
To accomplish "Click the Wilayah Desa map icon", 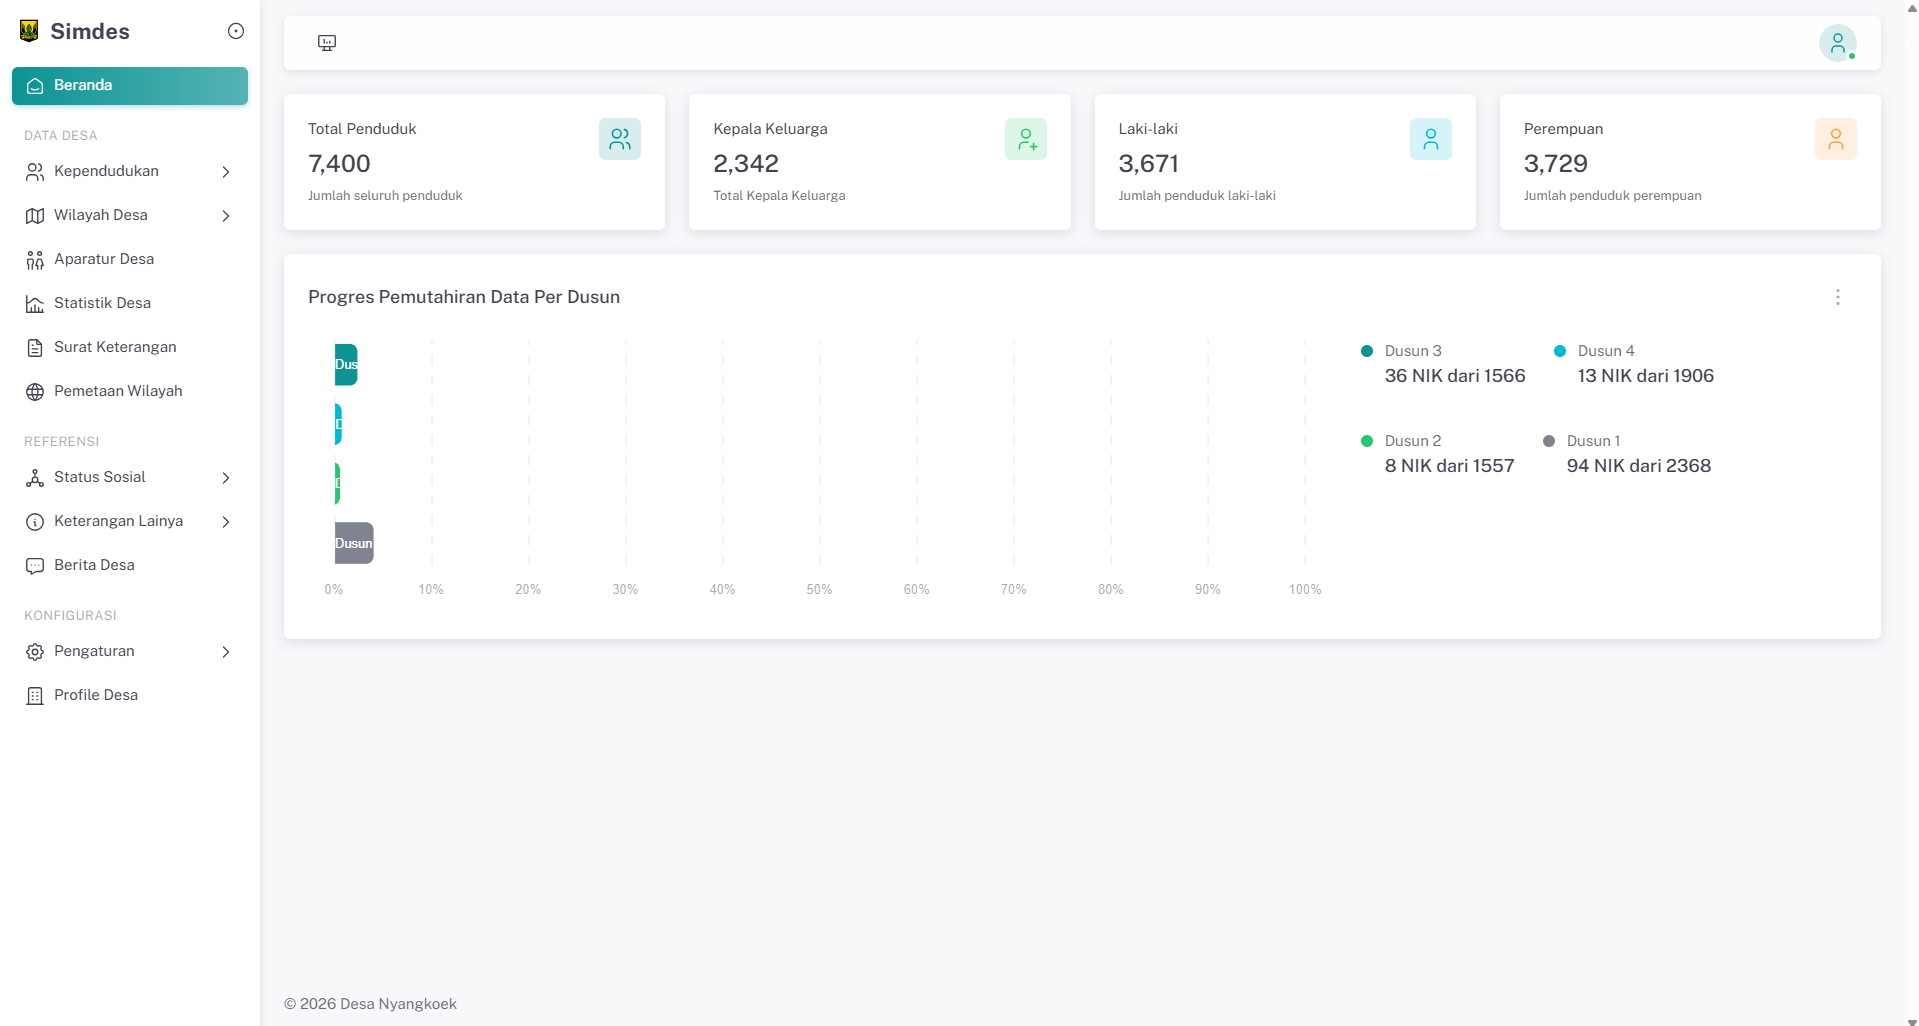I will tap(35, 216).
